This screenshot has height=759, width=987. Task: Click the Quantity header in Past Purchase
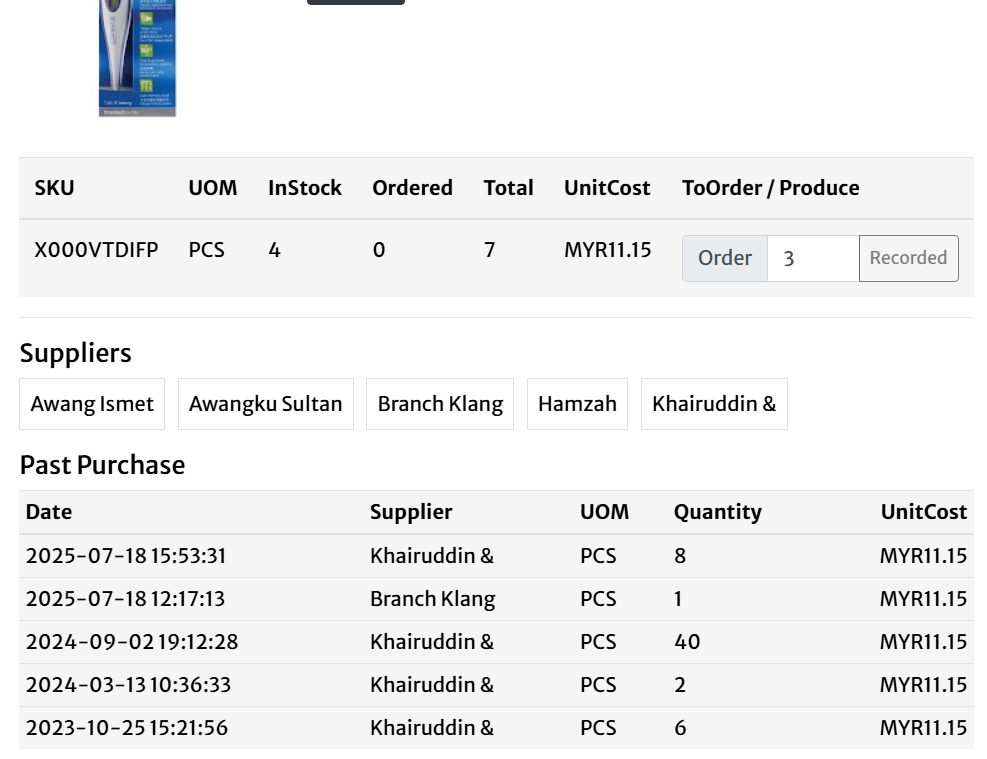pyautogui.click(x=717, y=512)
